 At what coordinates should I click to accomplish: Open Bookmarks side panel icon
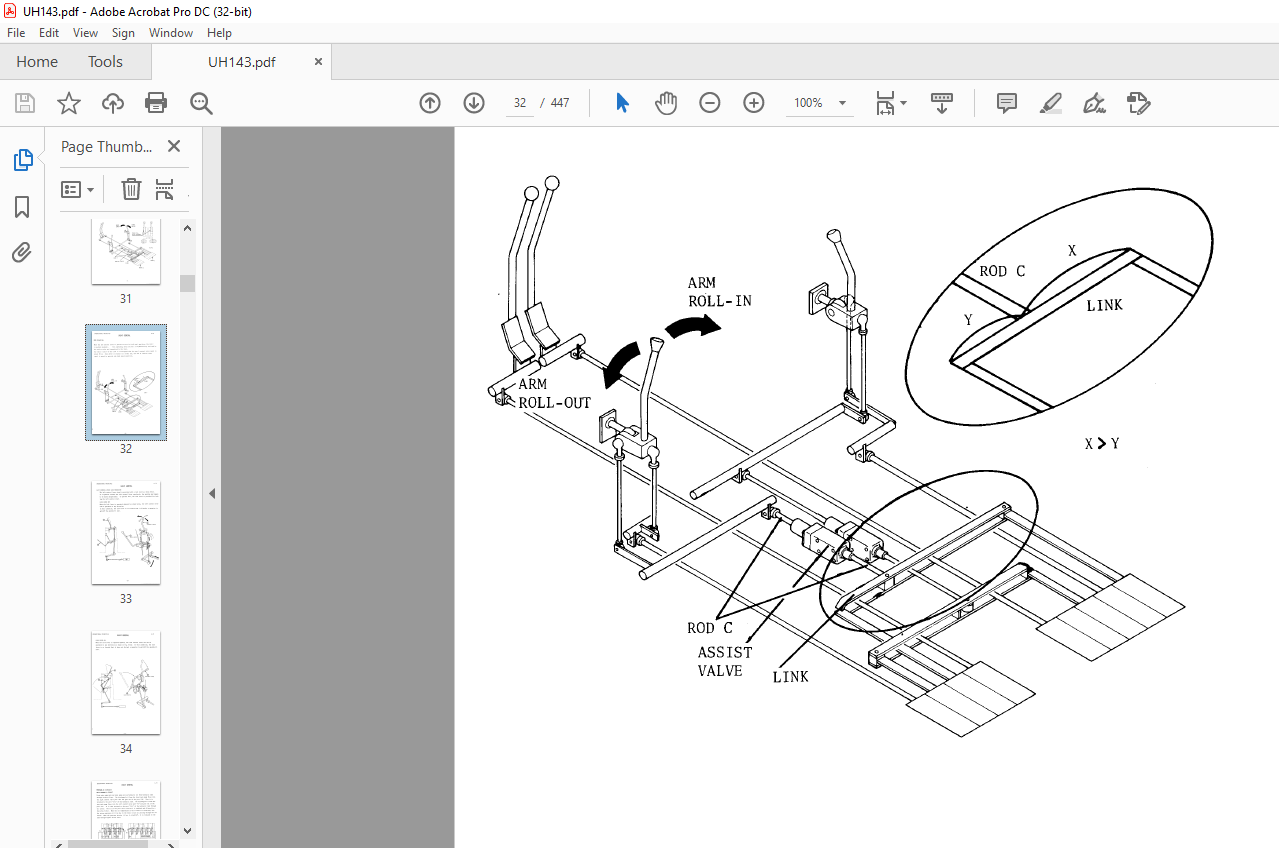pos(22,207)
